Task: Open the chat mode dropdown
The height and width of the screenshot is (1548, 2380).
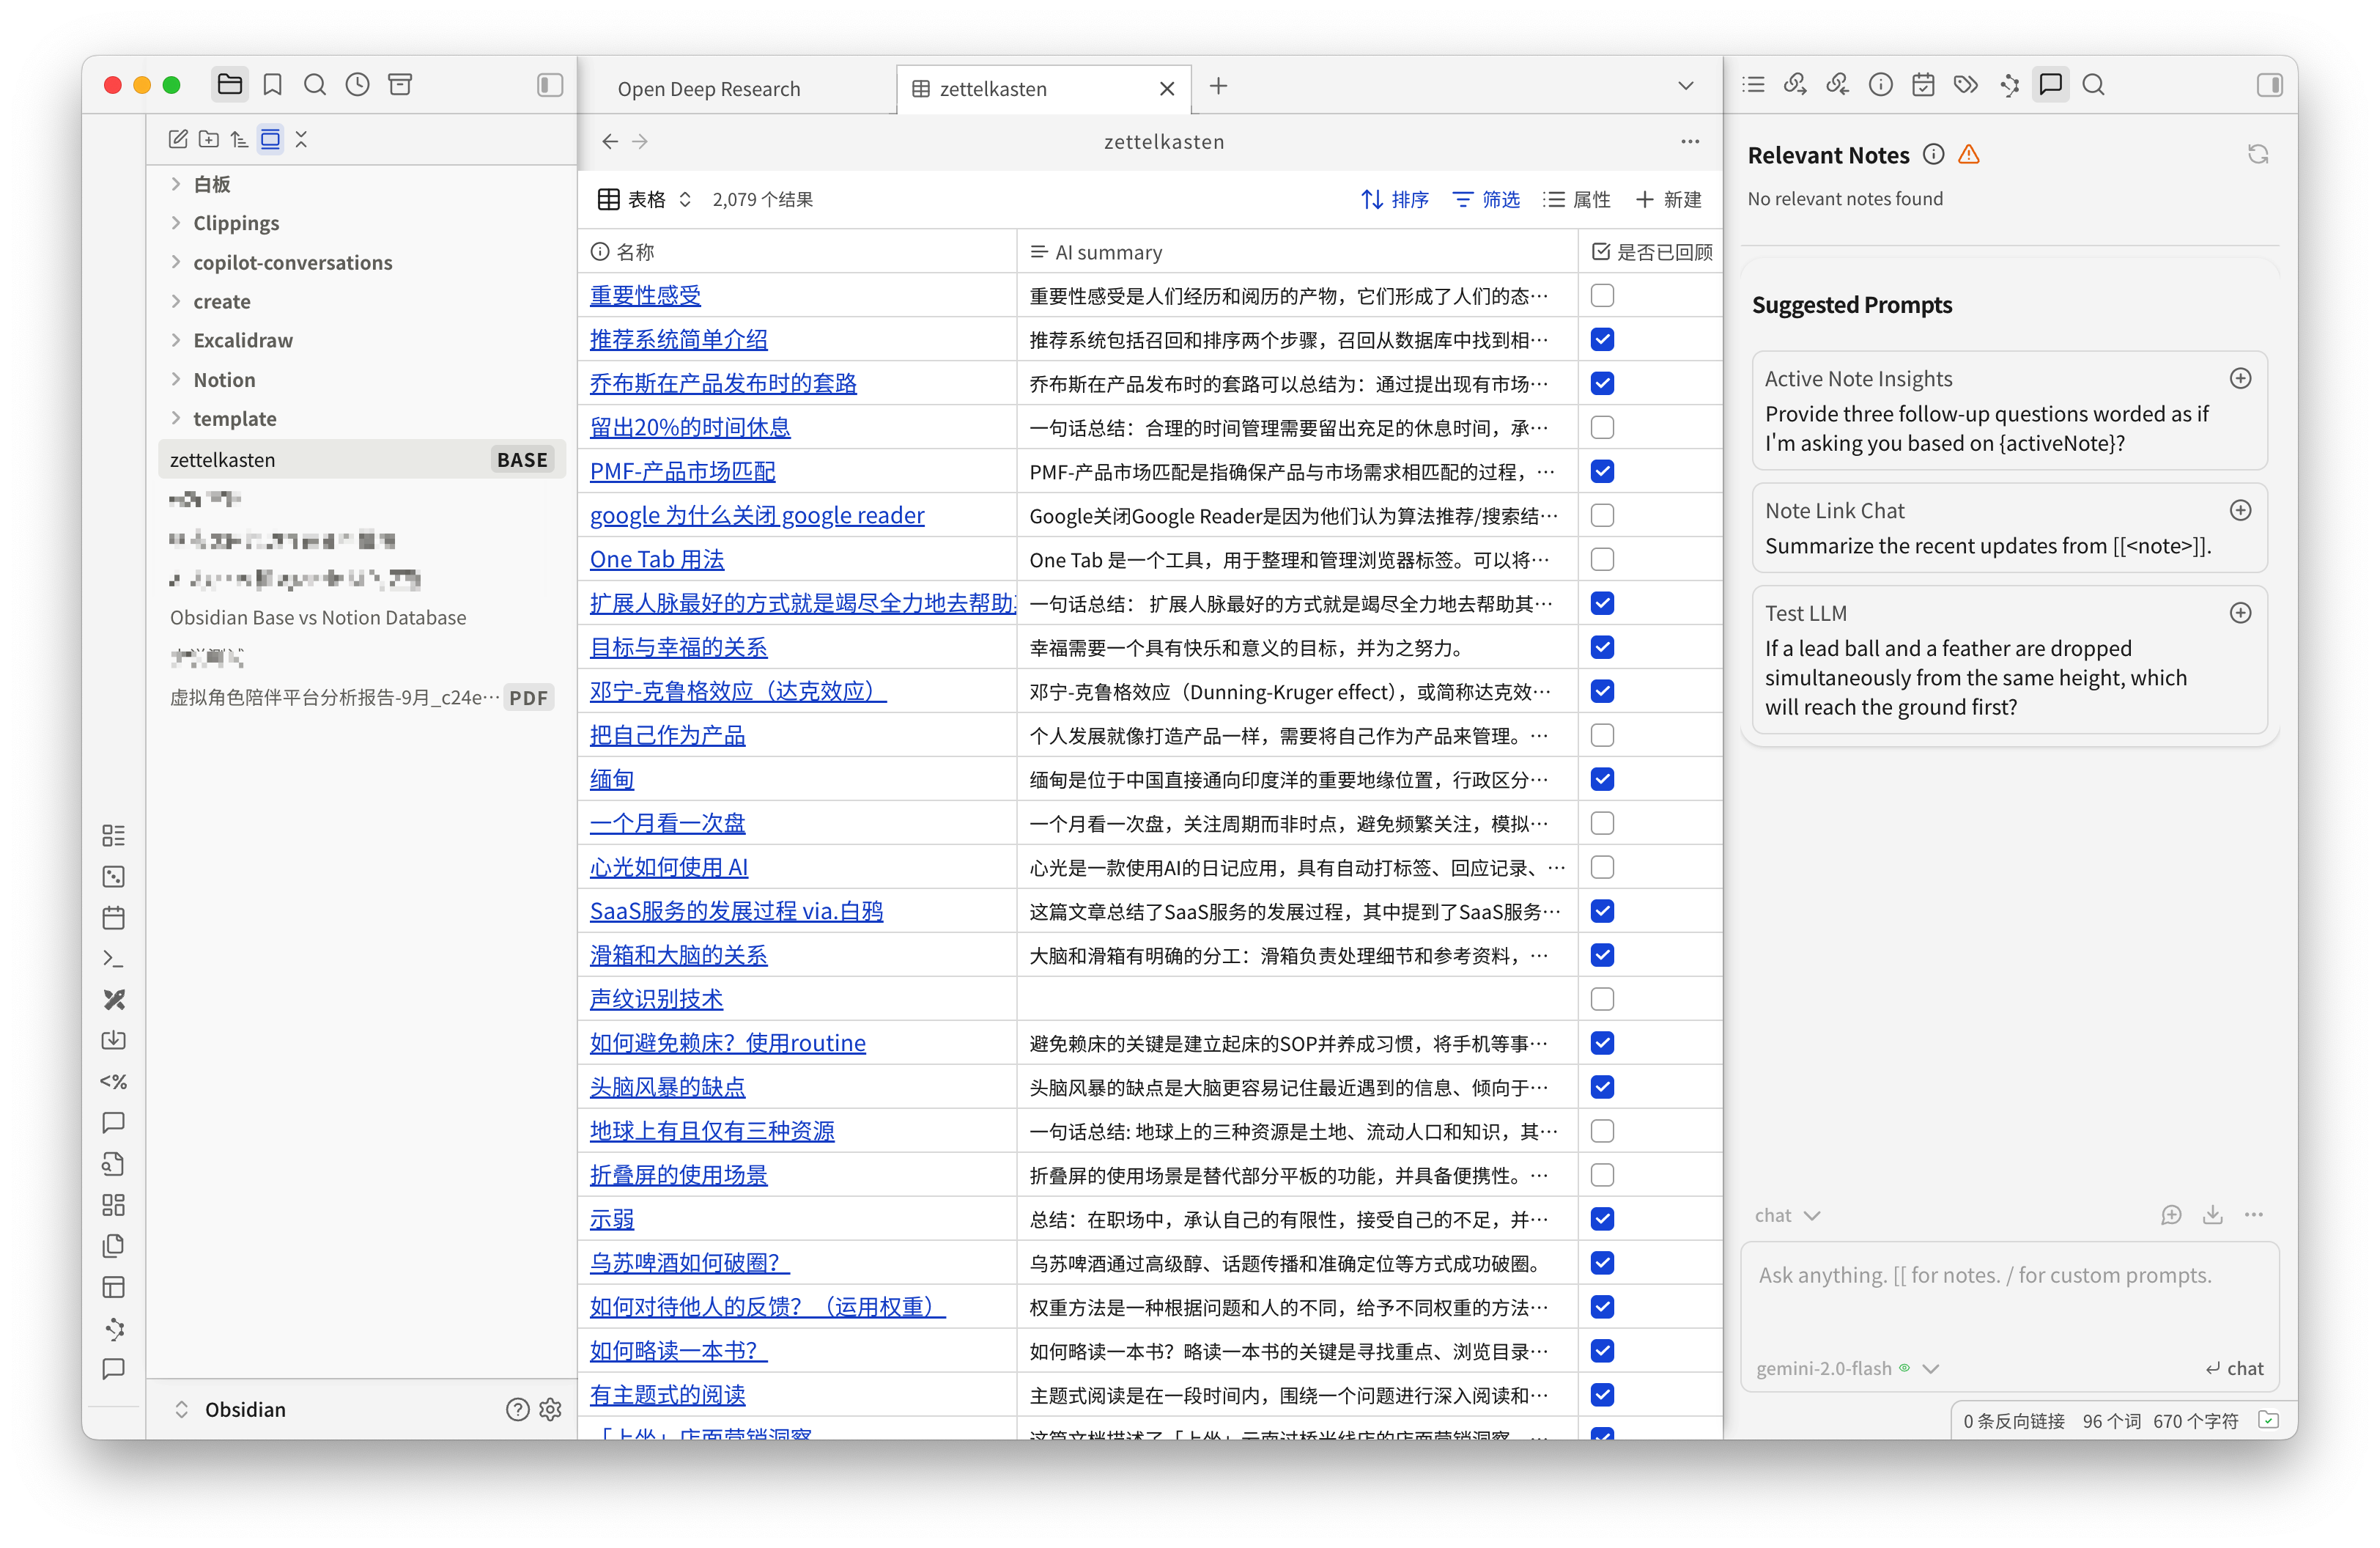Action: pos(1787,1215)
